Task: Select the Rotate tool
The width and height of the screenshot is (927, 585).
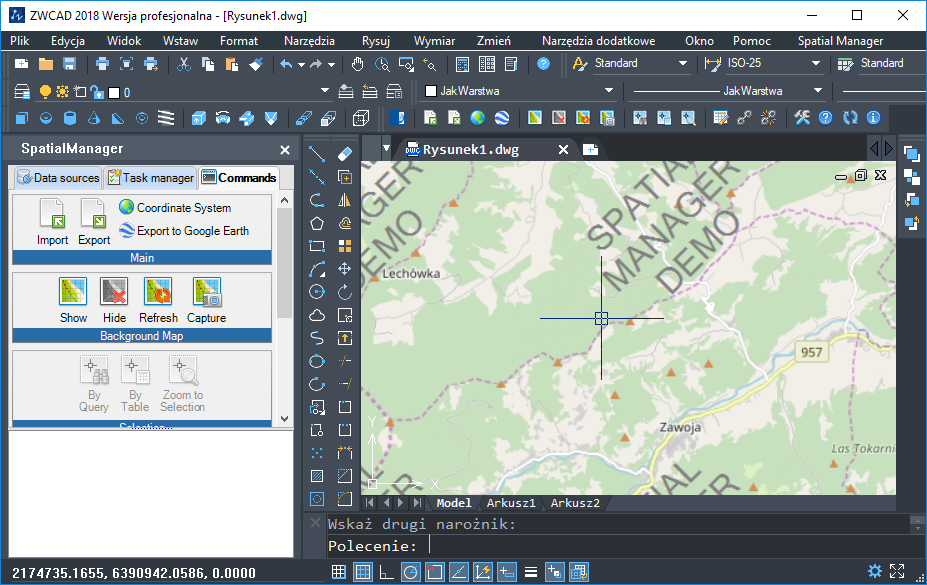Action: tap(345, 292)
